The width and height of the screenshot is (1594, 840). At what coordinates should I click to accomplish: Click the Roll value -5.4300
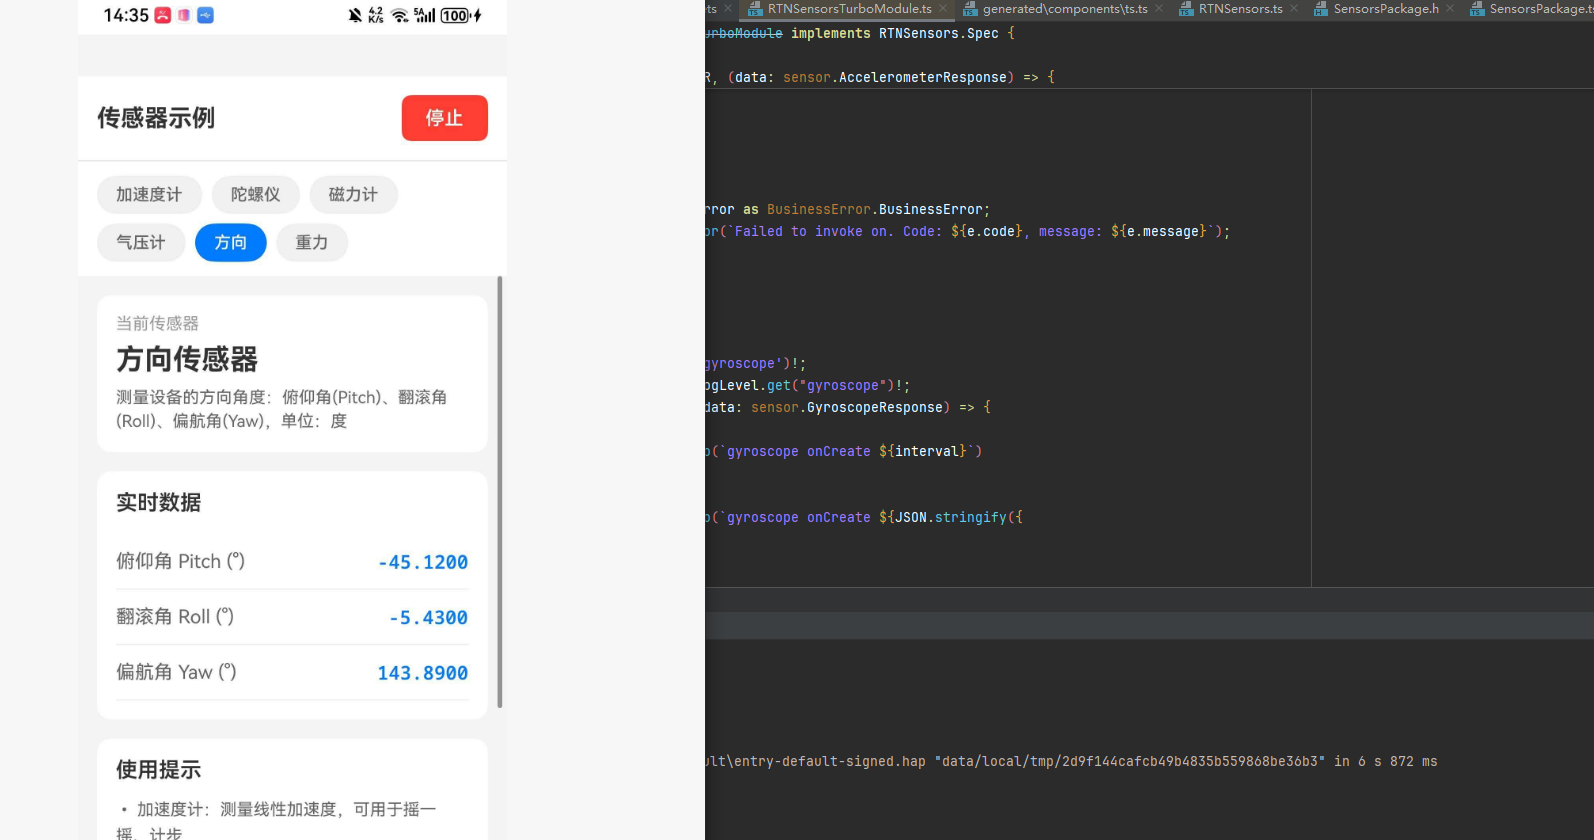(x=428, y=618)
